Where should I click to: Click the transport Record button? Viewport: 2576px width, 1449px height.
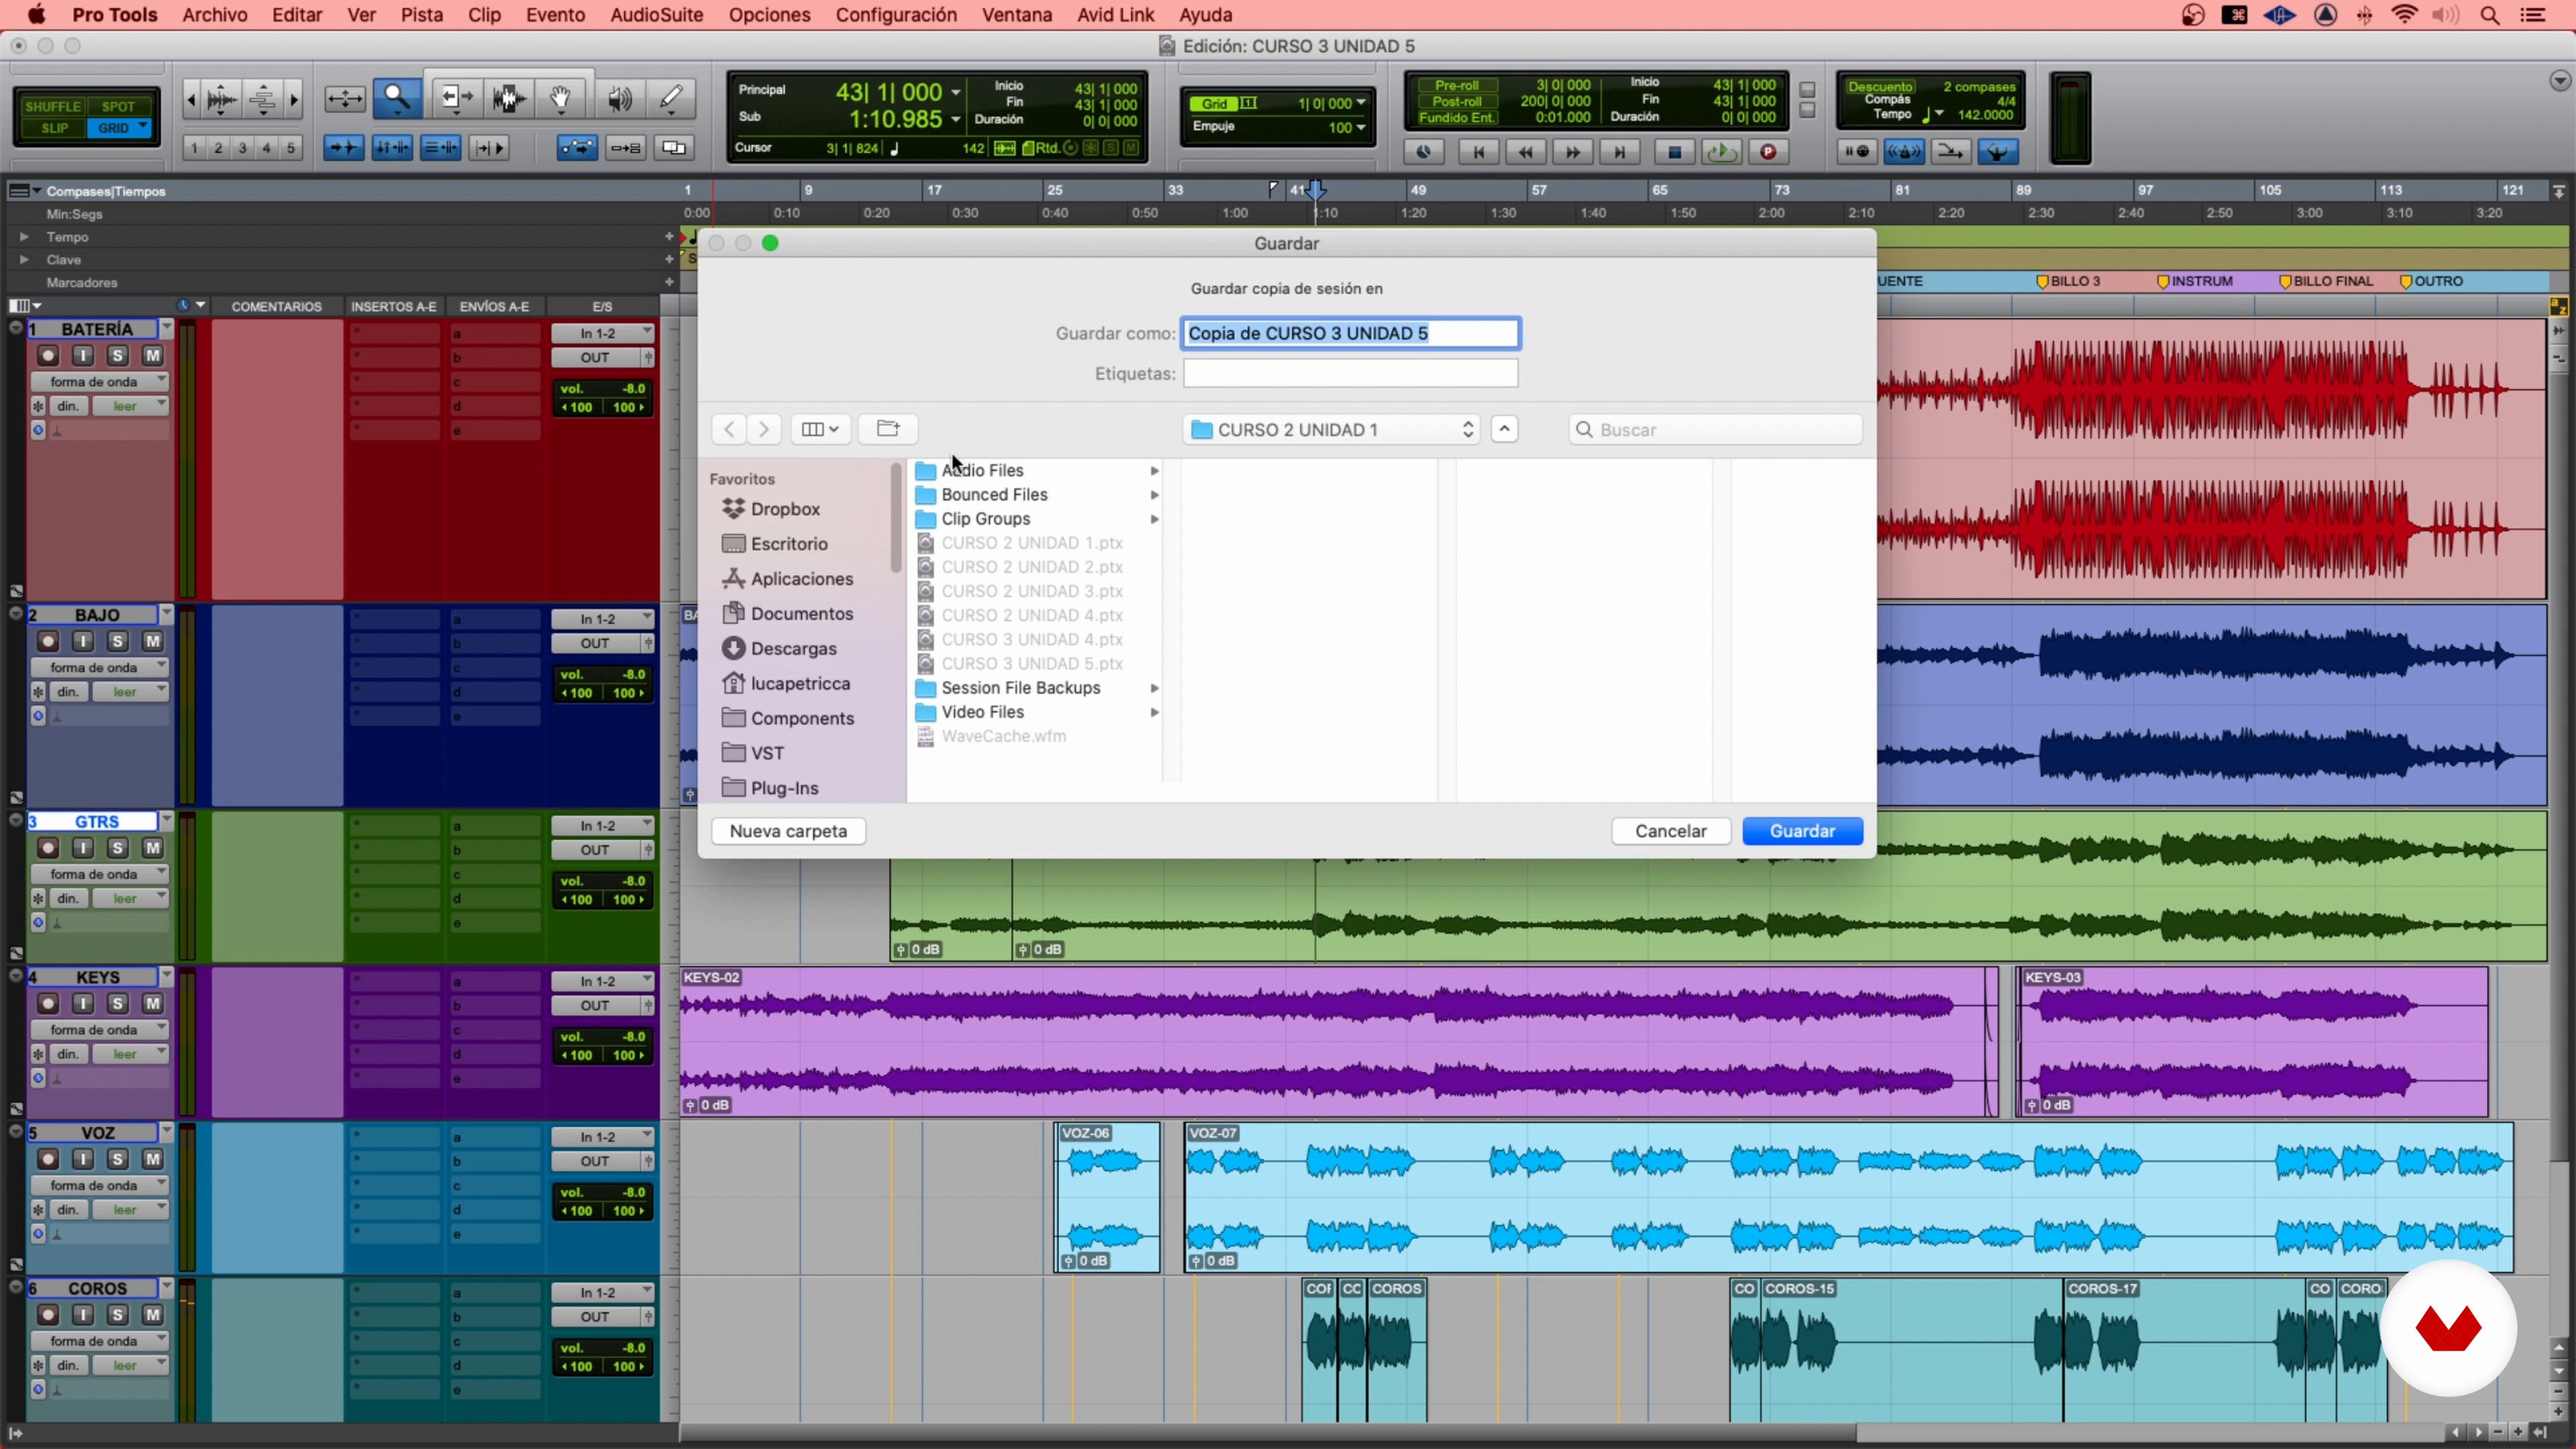point(1768,152)
